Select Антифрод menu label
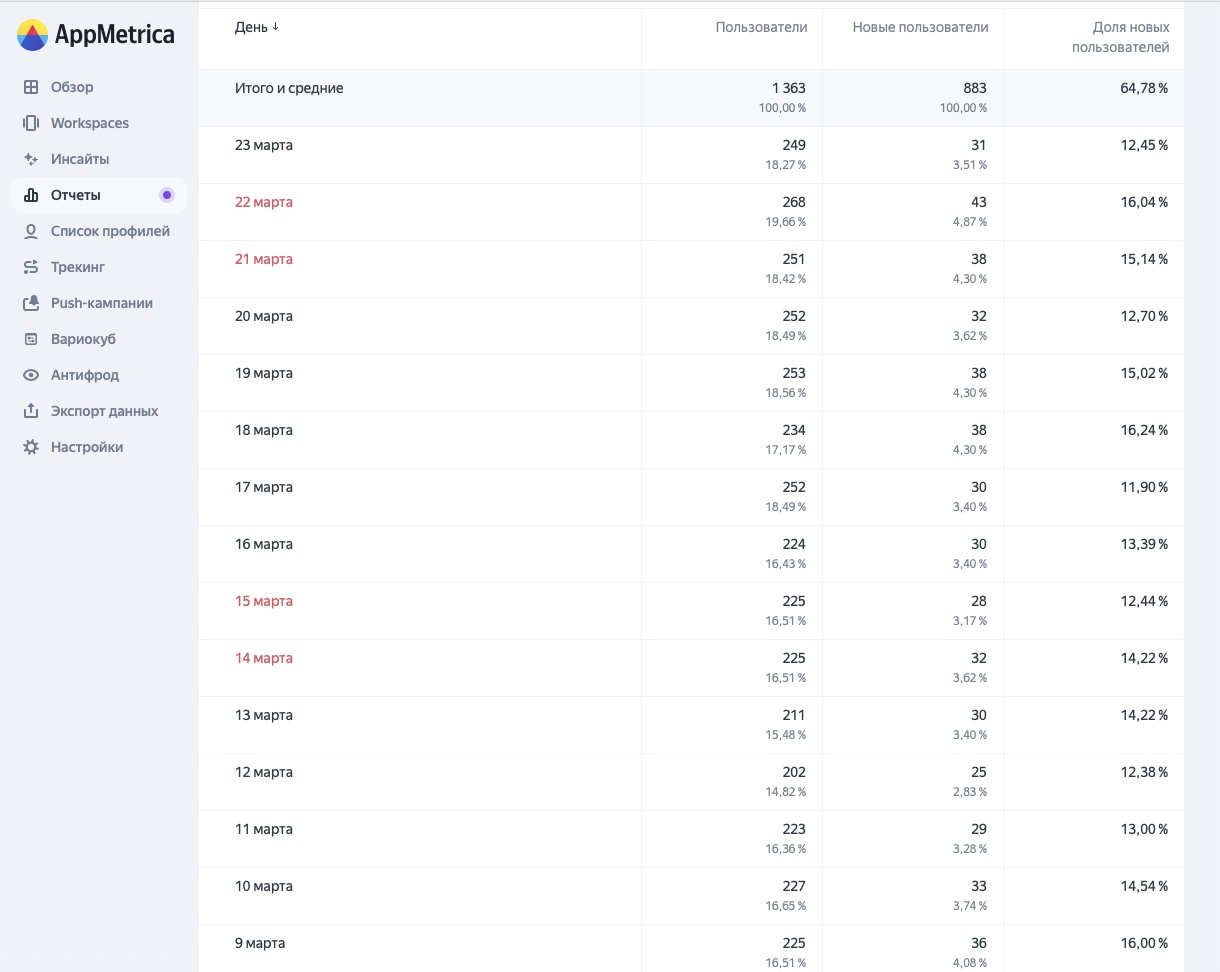1220x972 pixels. [x=85, y=375]
